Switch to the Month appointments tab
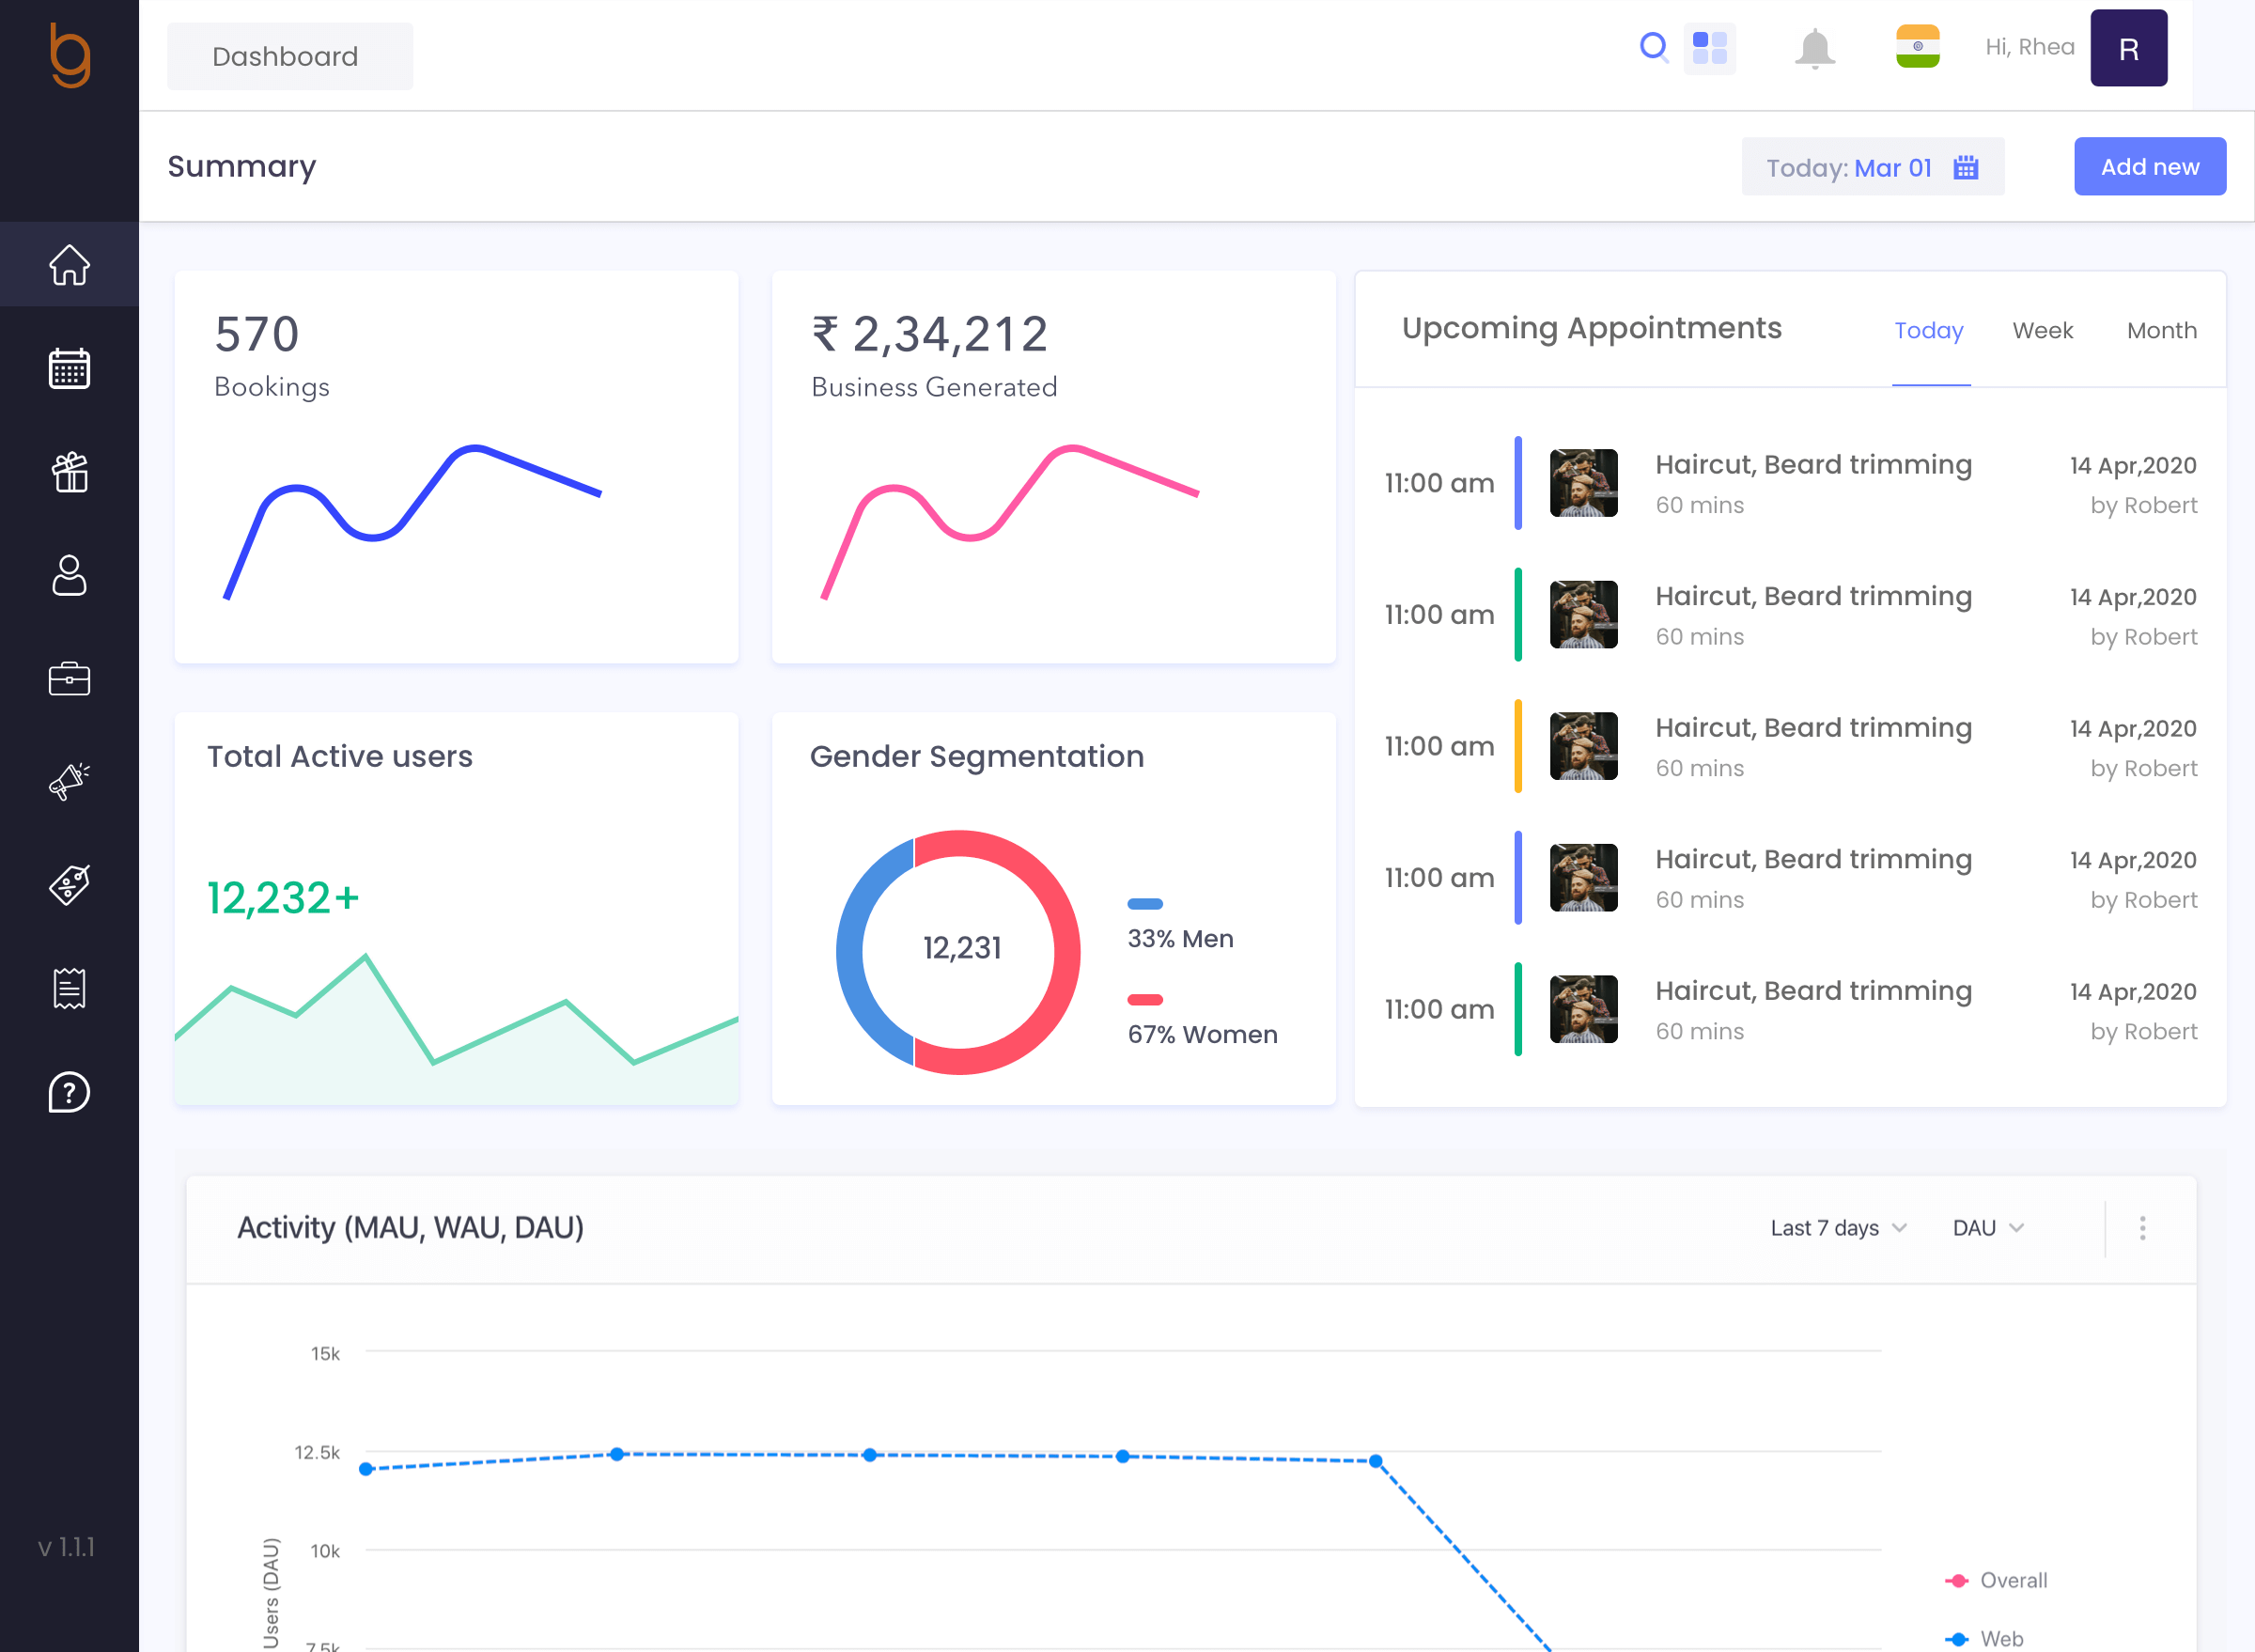This screenshot has height=1652, width=2255. tap(2161, 330)
